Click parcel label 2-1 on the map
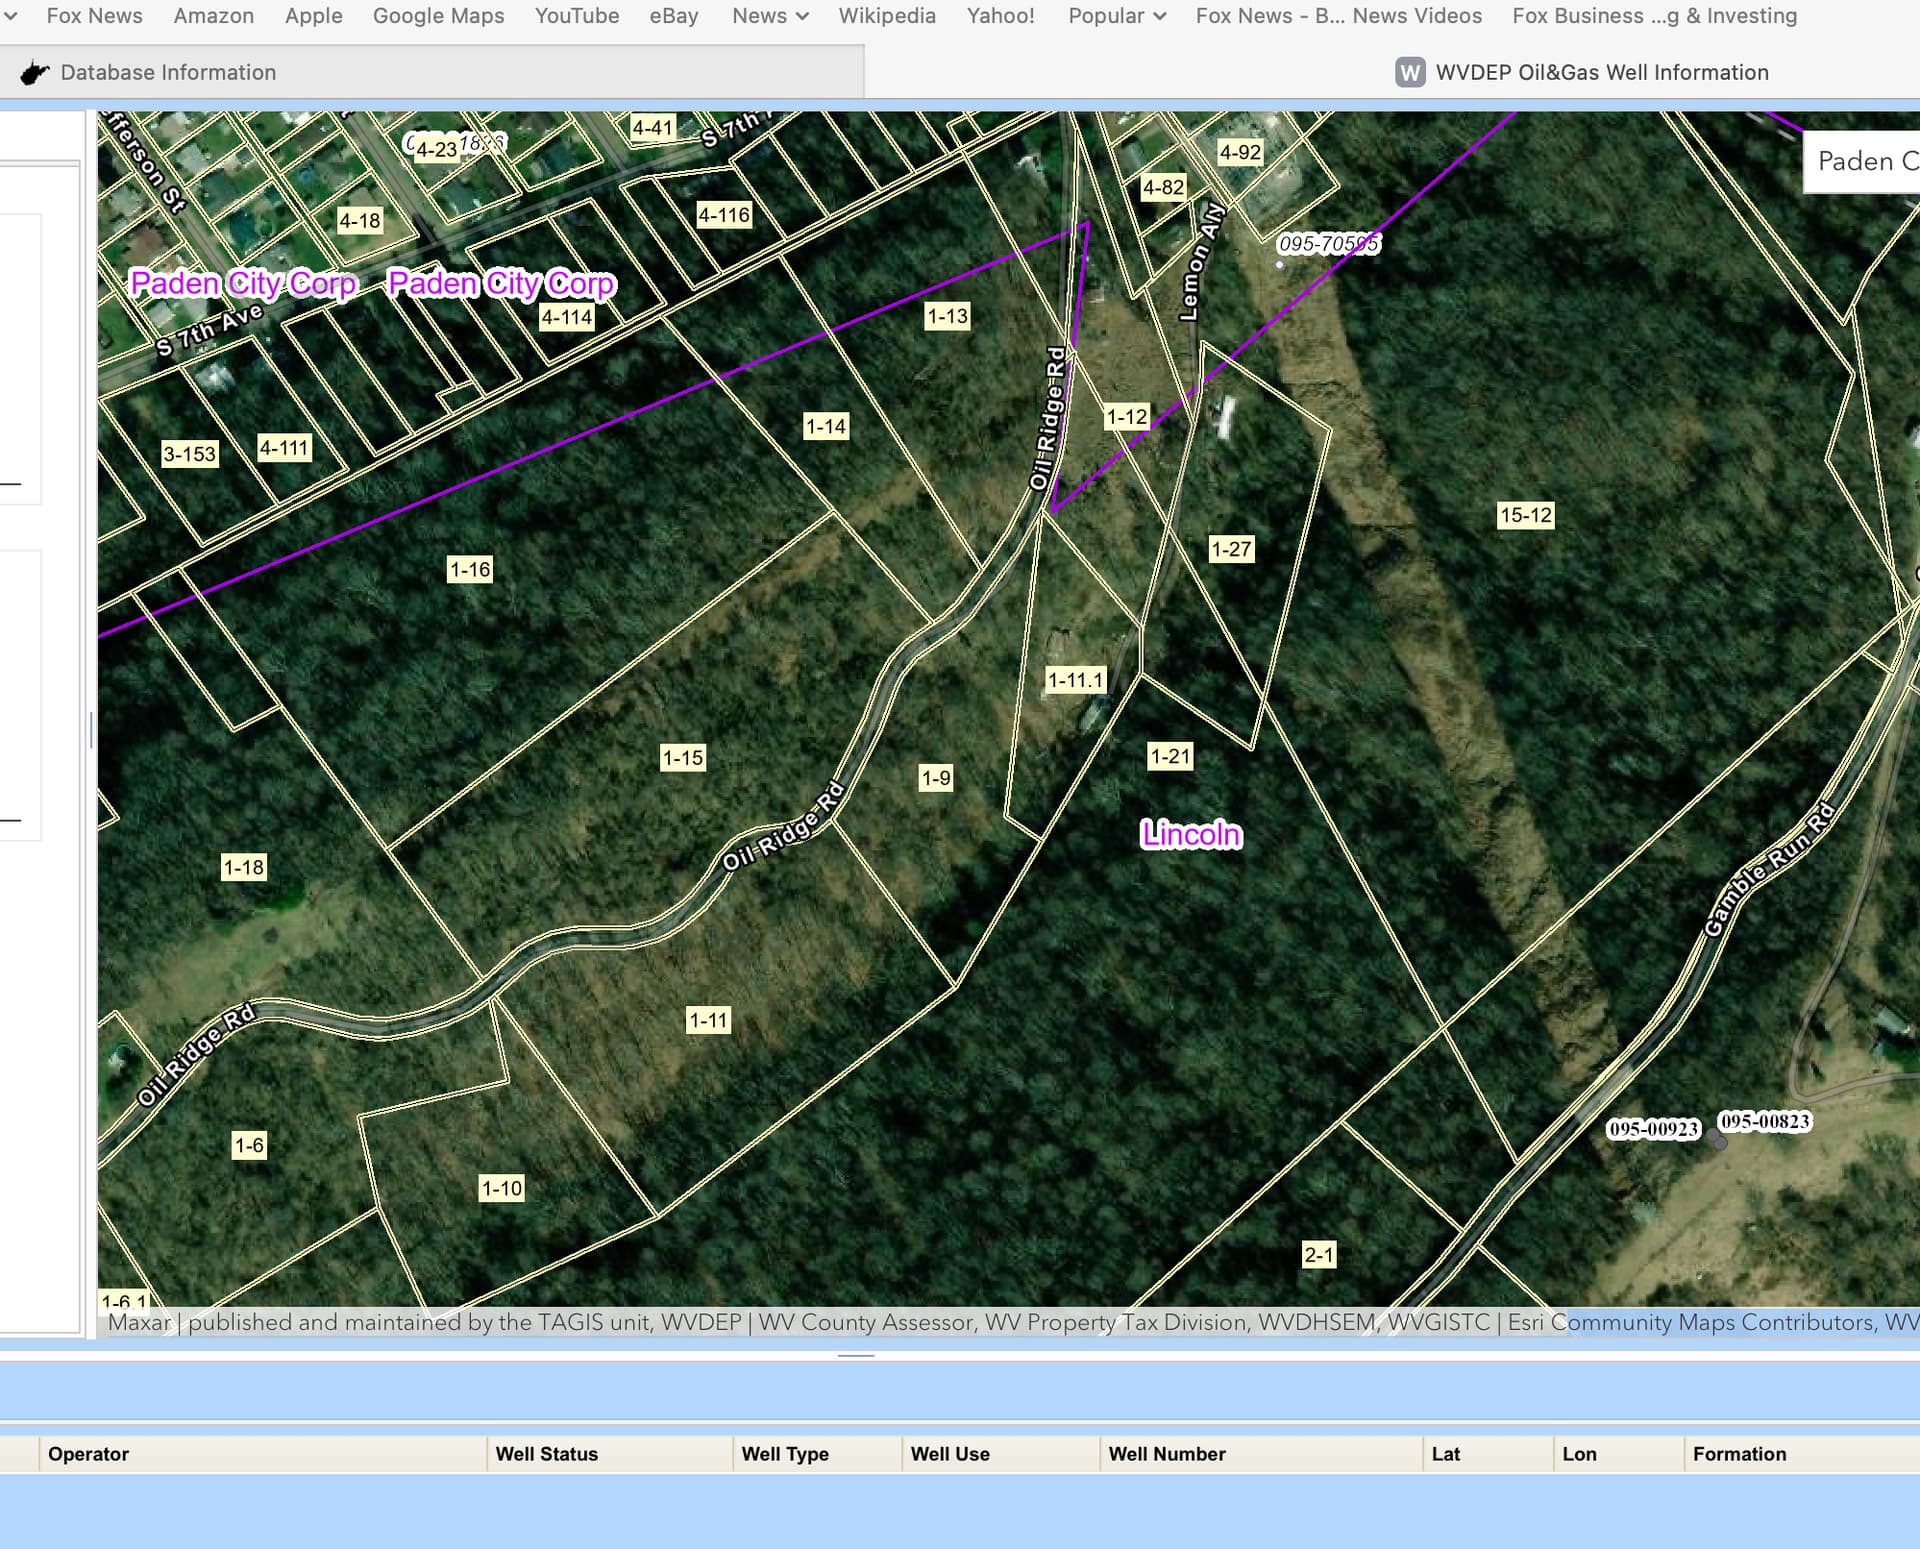1920x1549 pixels. (x=1319, y=1254)
